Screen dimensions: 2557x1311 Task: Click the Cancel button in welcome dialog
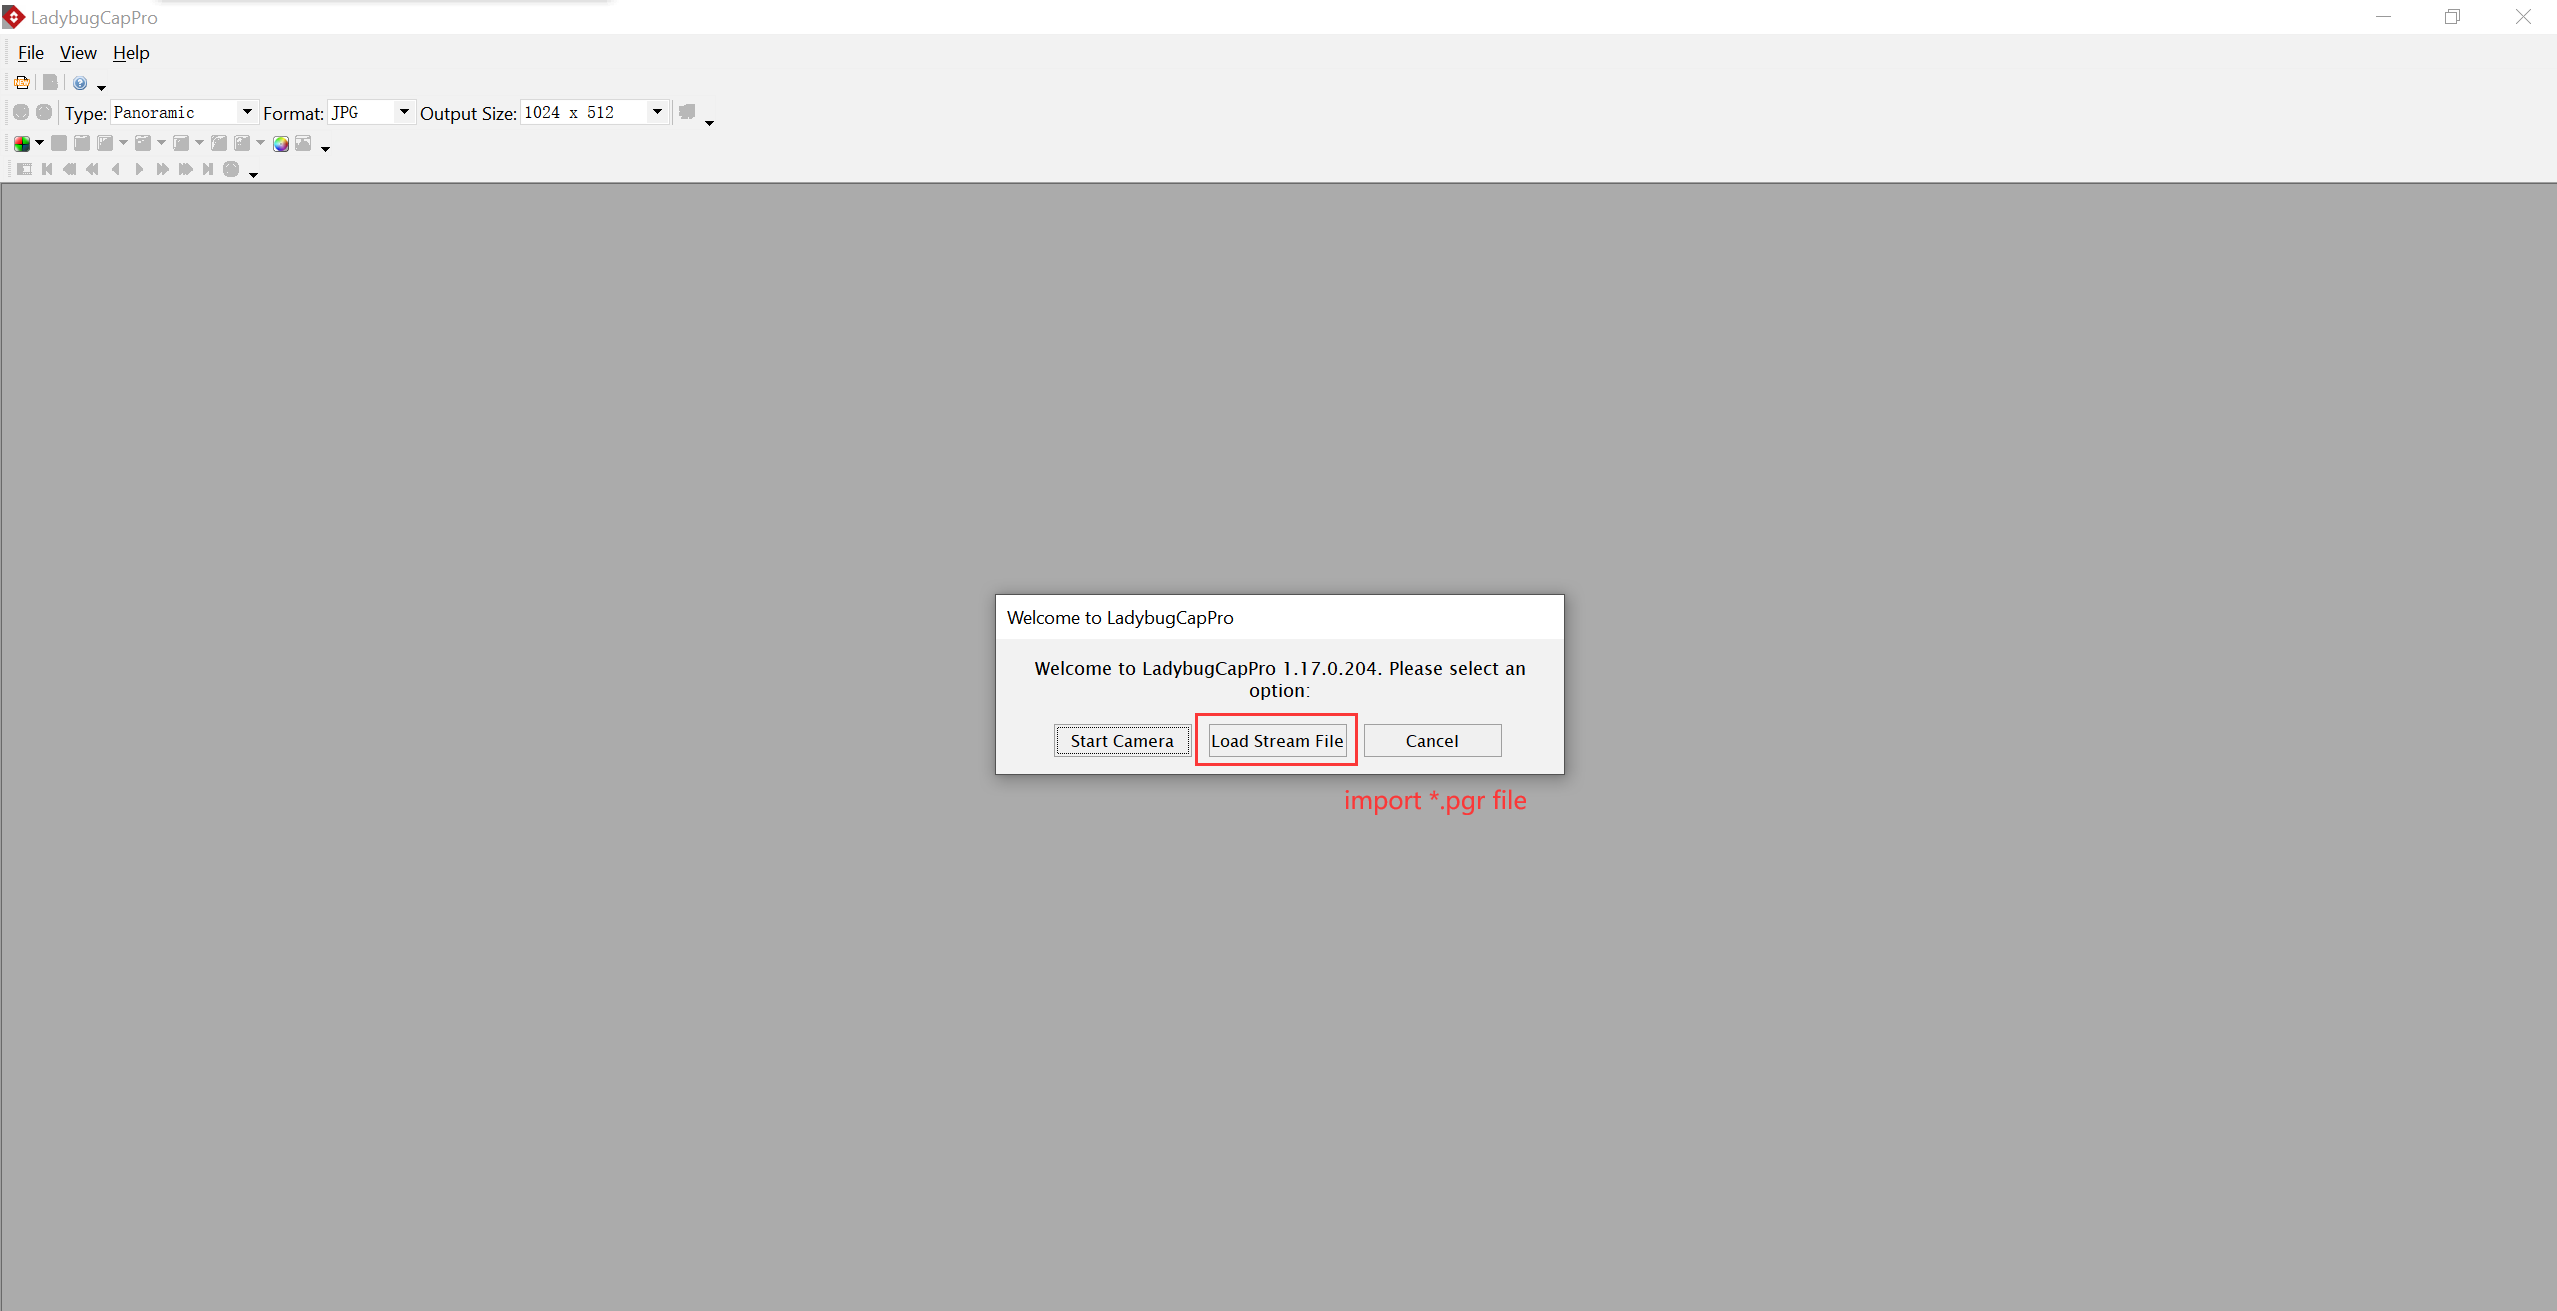pos(1432,739)
